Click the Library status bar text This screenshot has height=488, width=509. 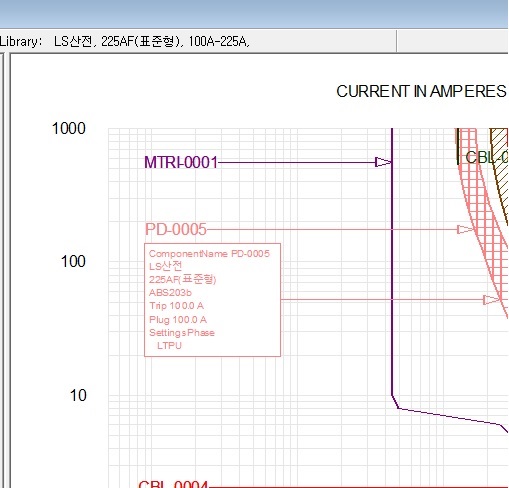(124, 42)
